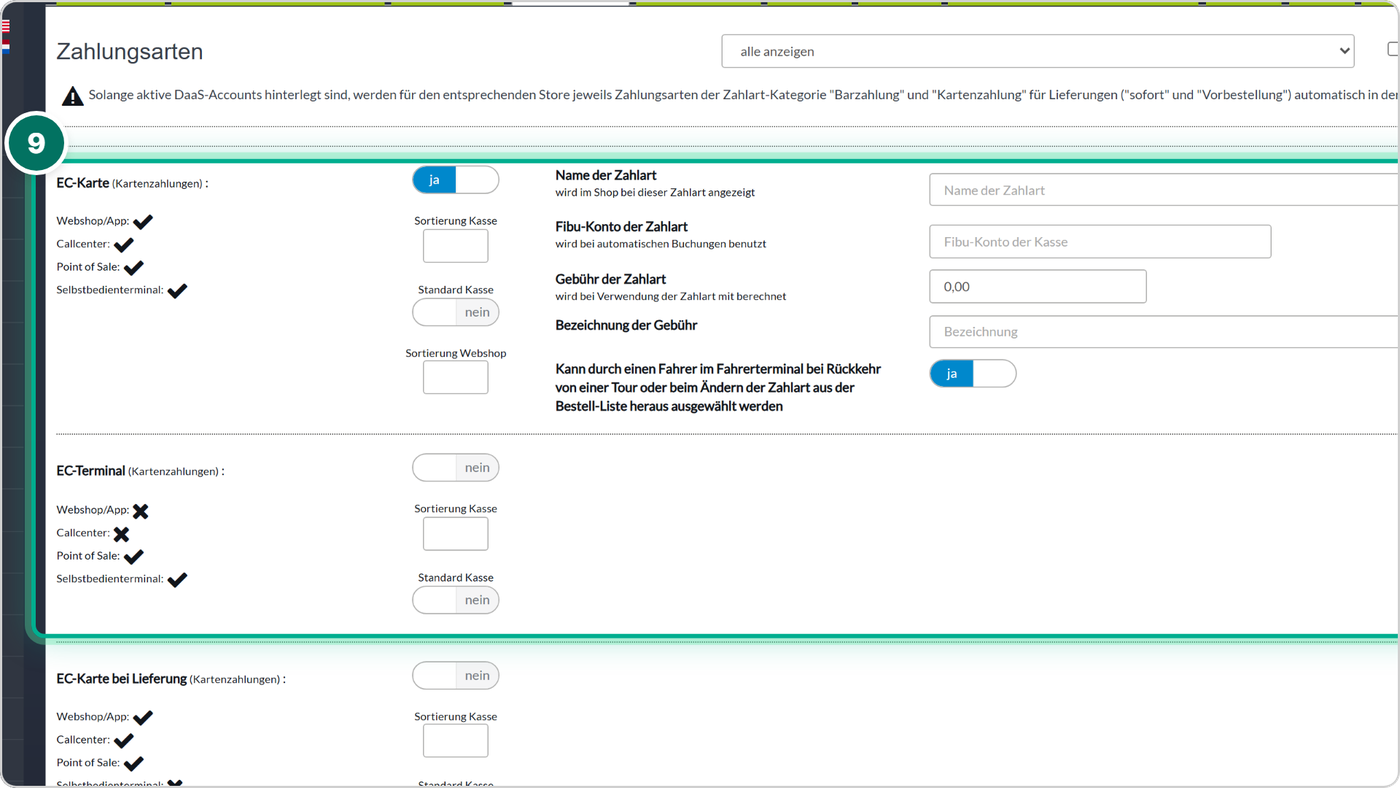
Task: Toggle Standard Kasse switch for EC-Karte
Action: point(456,312)
